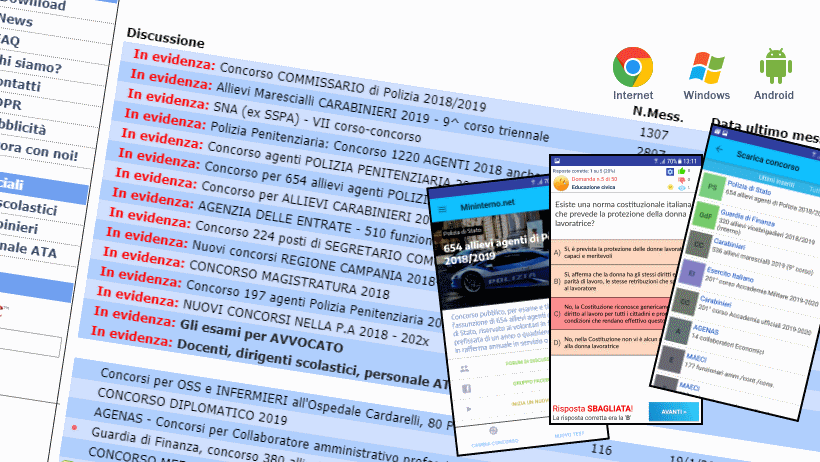Open FAQ in left sidebar
Viewport: 820px width, 462px height.
[9, 40]
